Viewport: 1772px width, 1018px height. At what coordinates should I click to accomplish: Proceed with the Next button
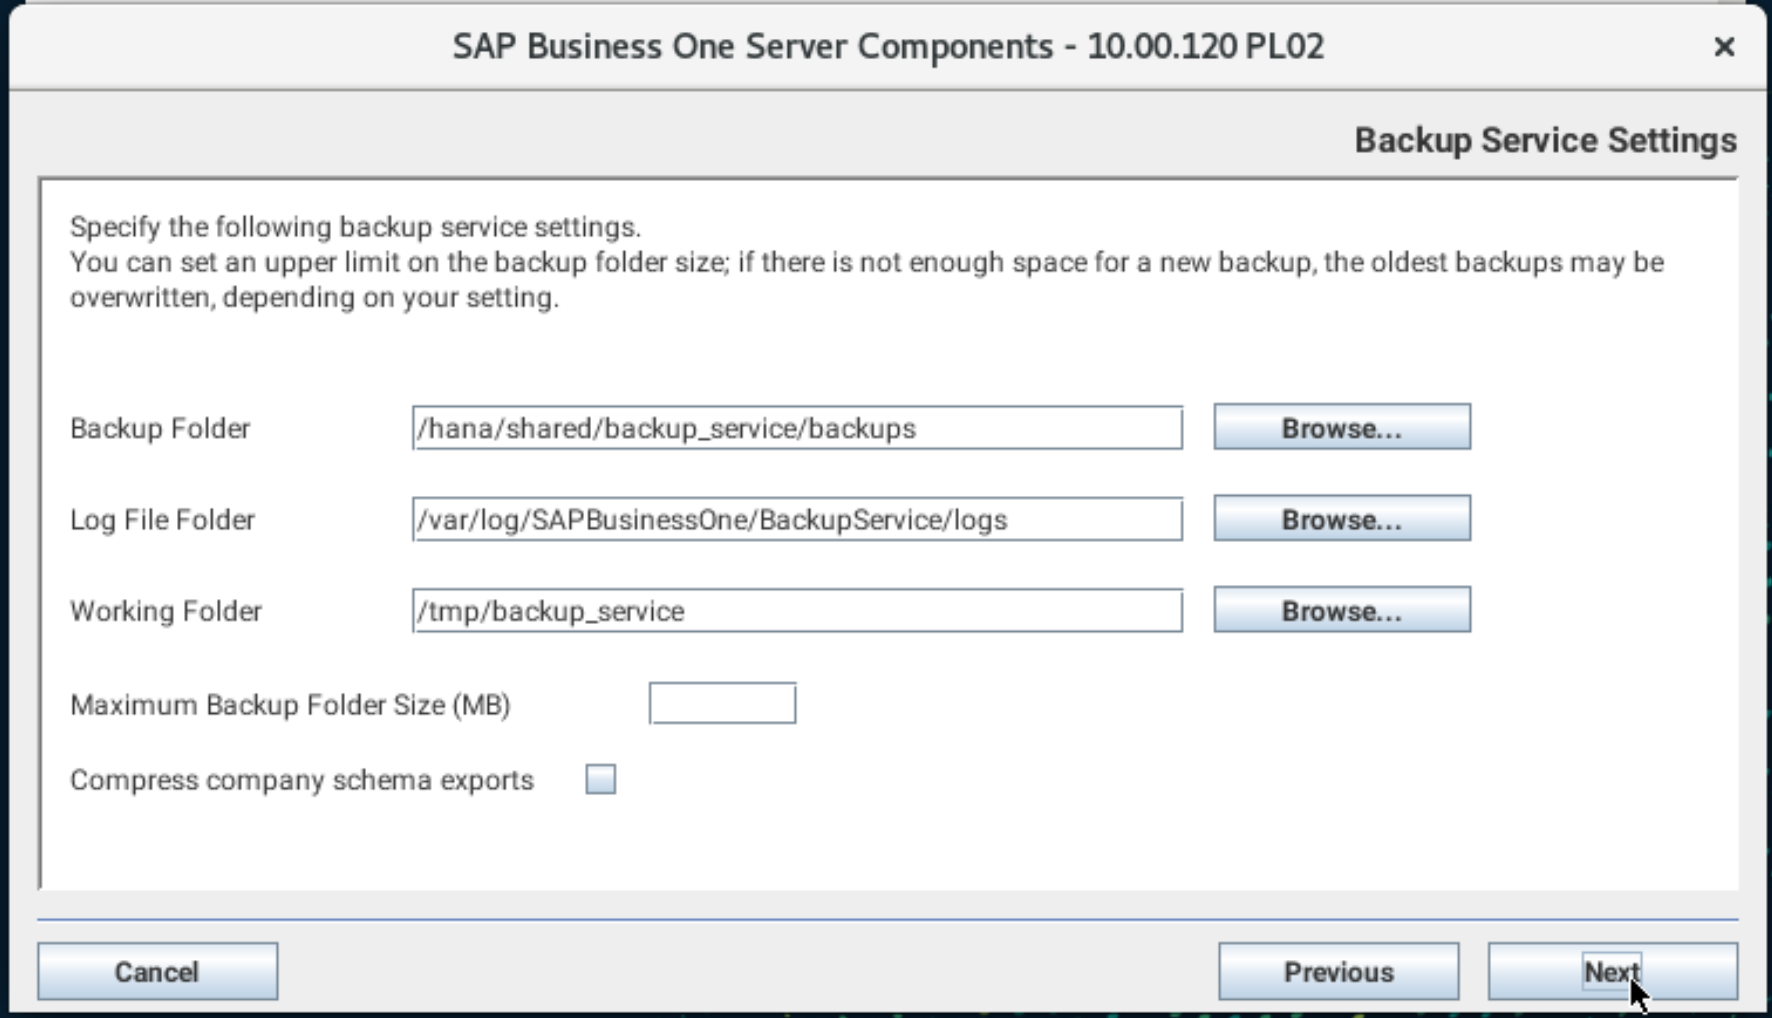(1612, 971)
